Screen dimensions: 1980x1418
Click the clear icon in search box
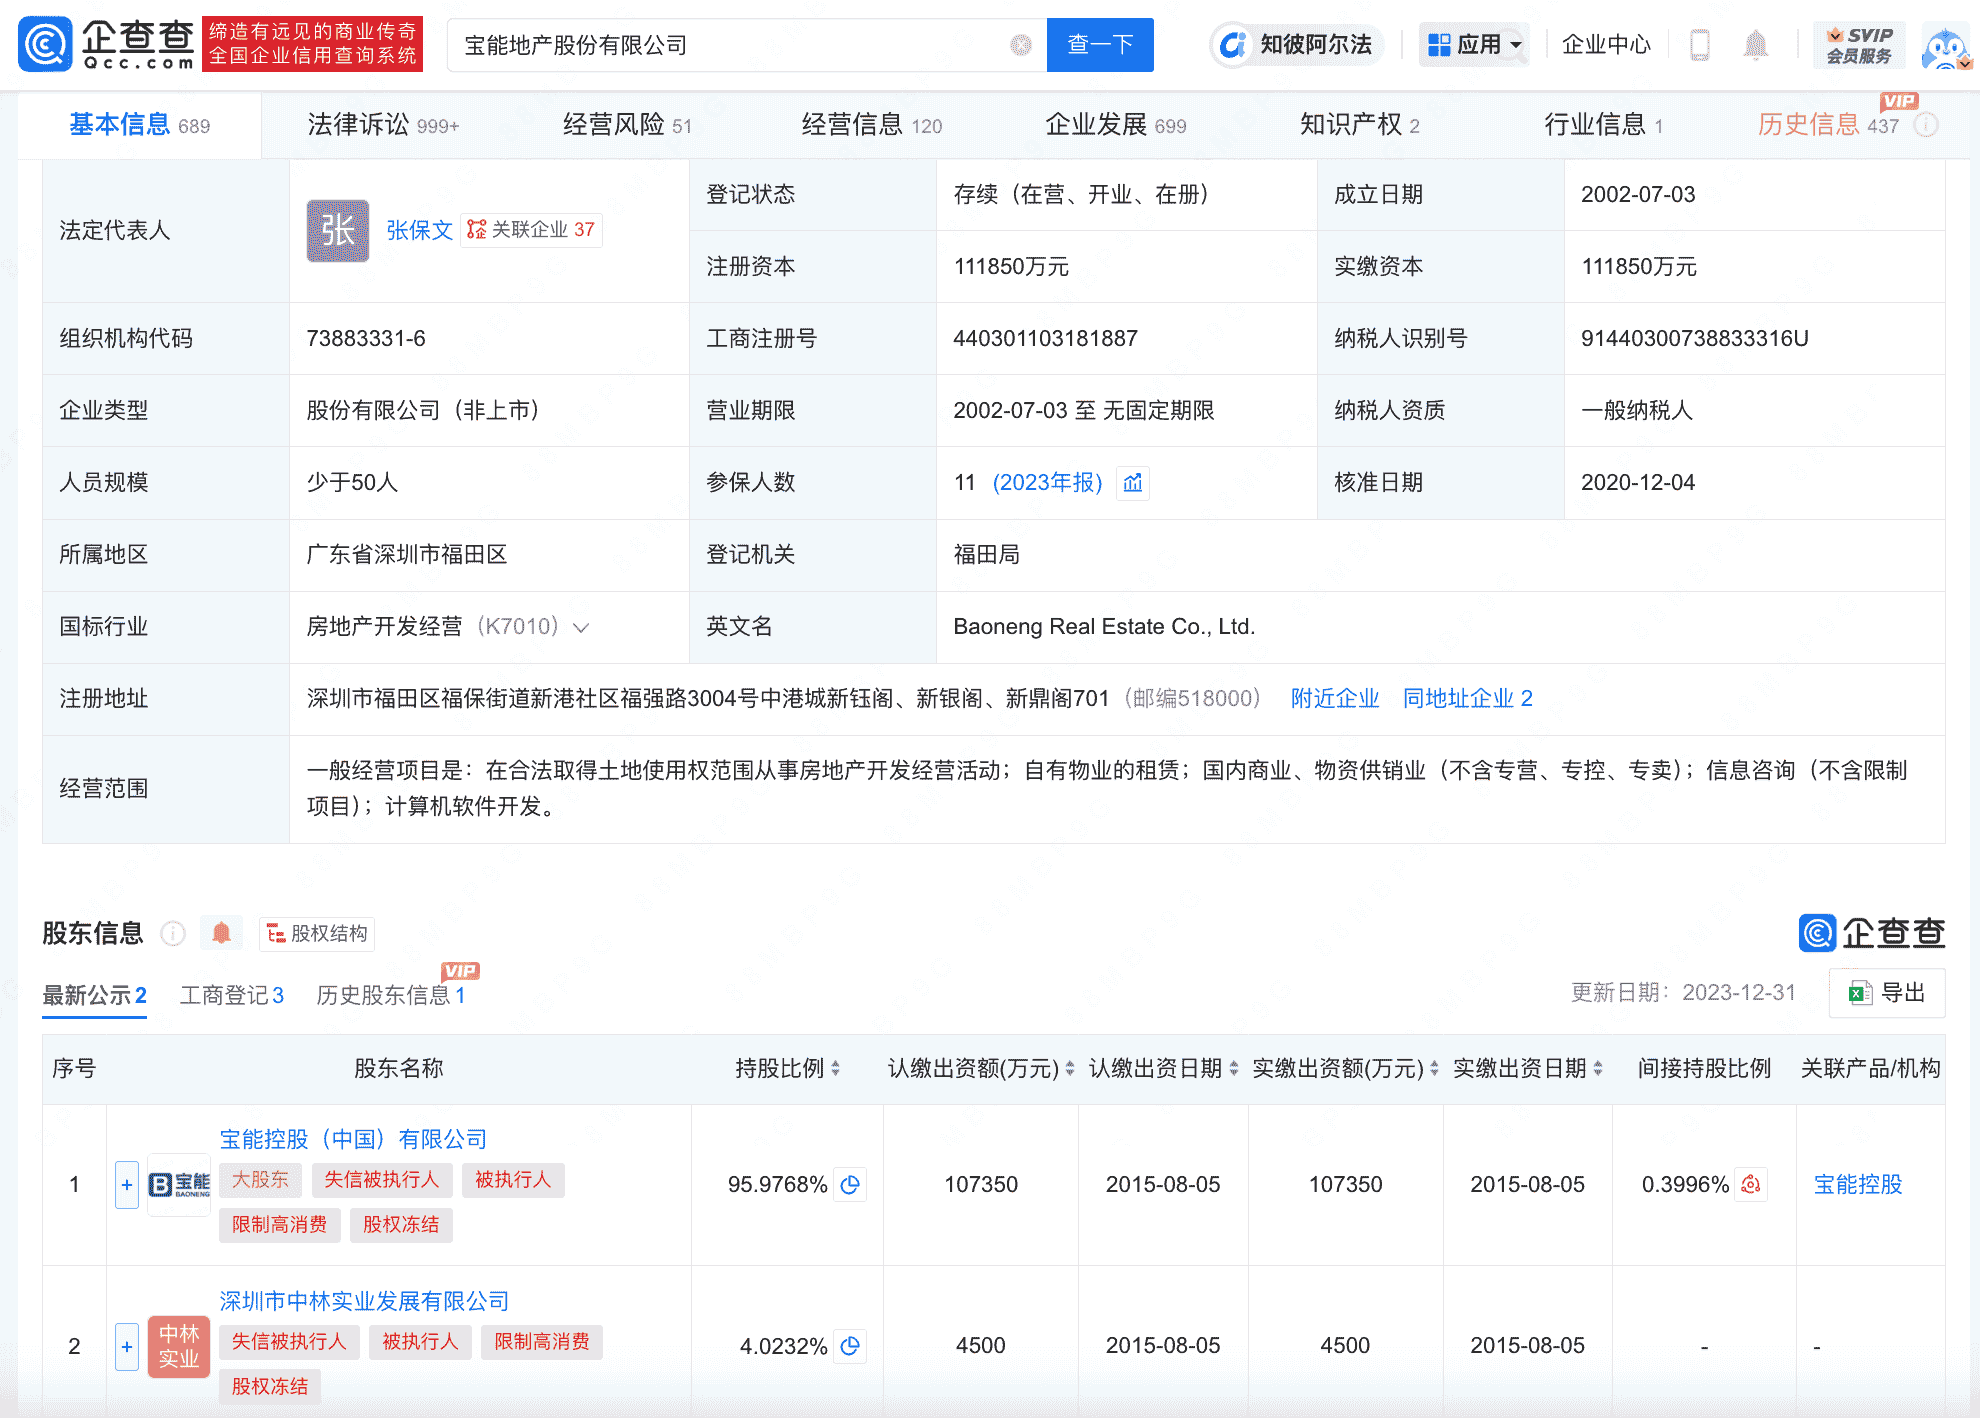(x=1020, y=45)
